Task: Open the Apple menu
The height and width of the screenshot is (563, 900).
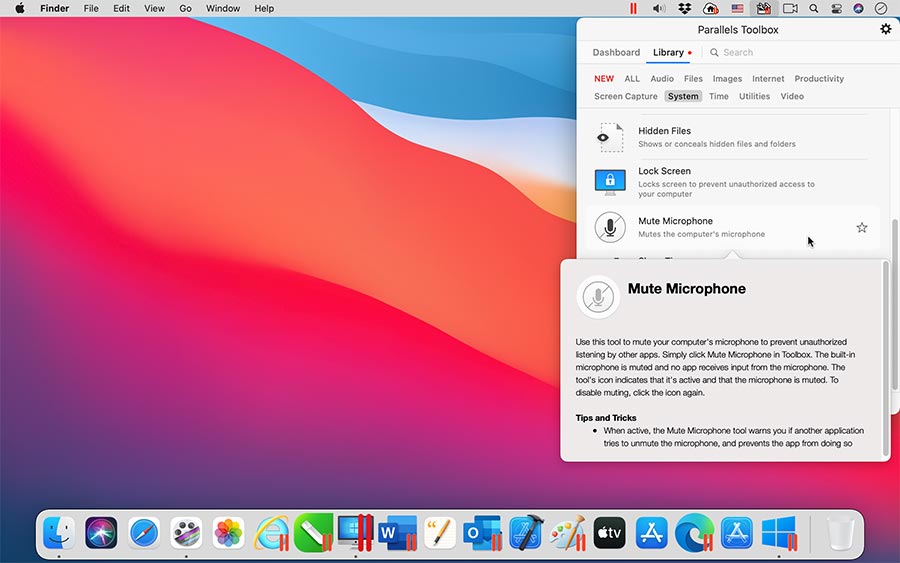Action: (19, 8)
